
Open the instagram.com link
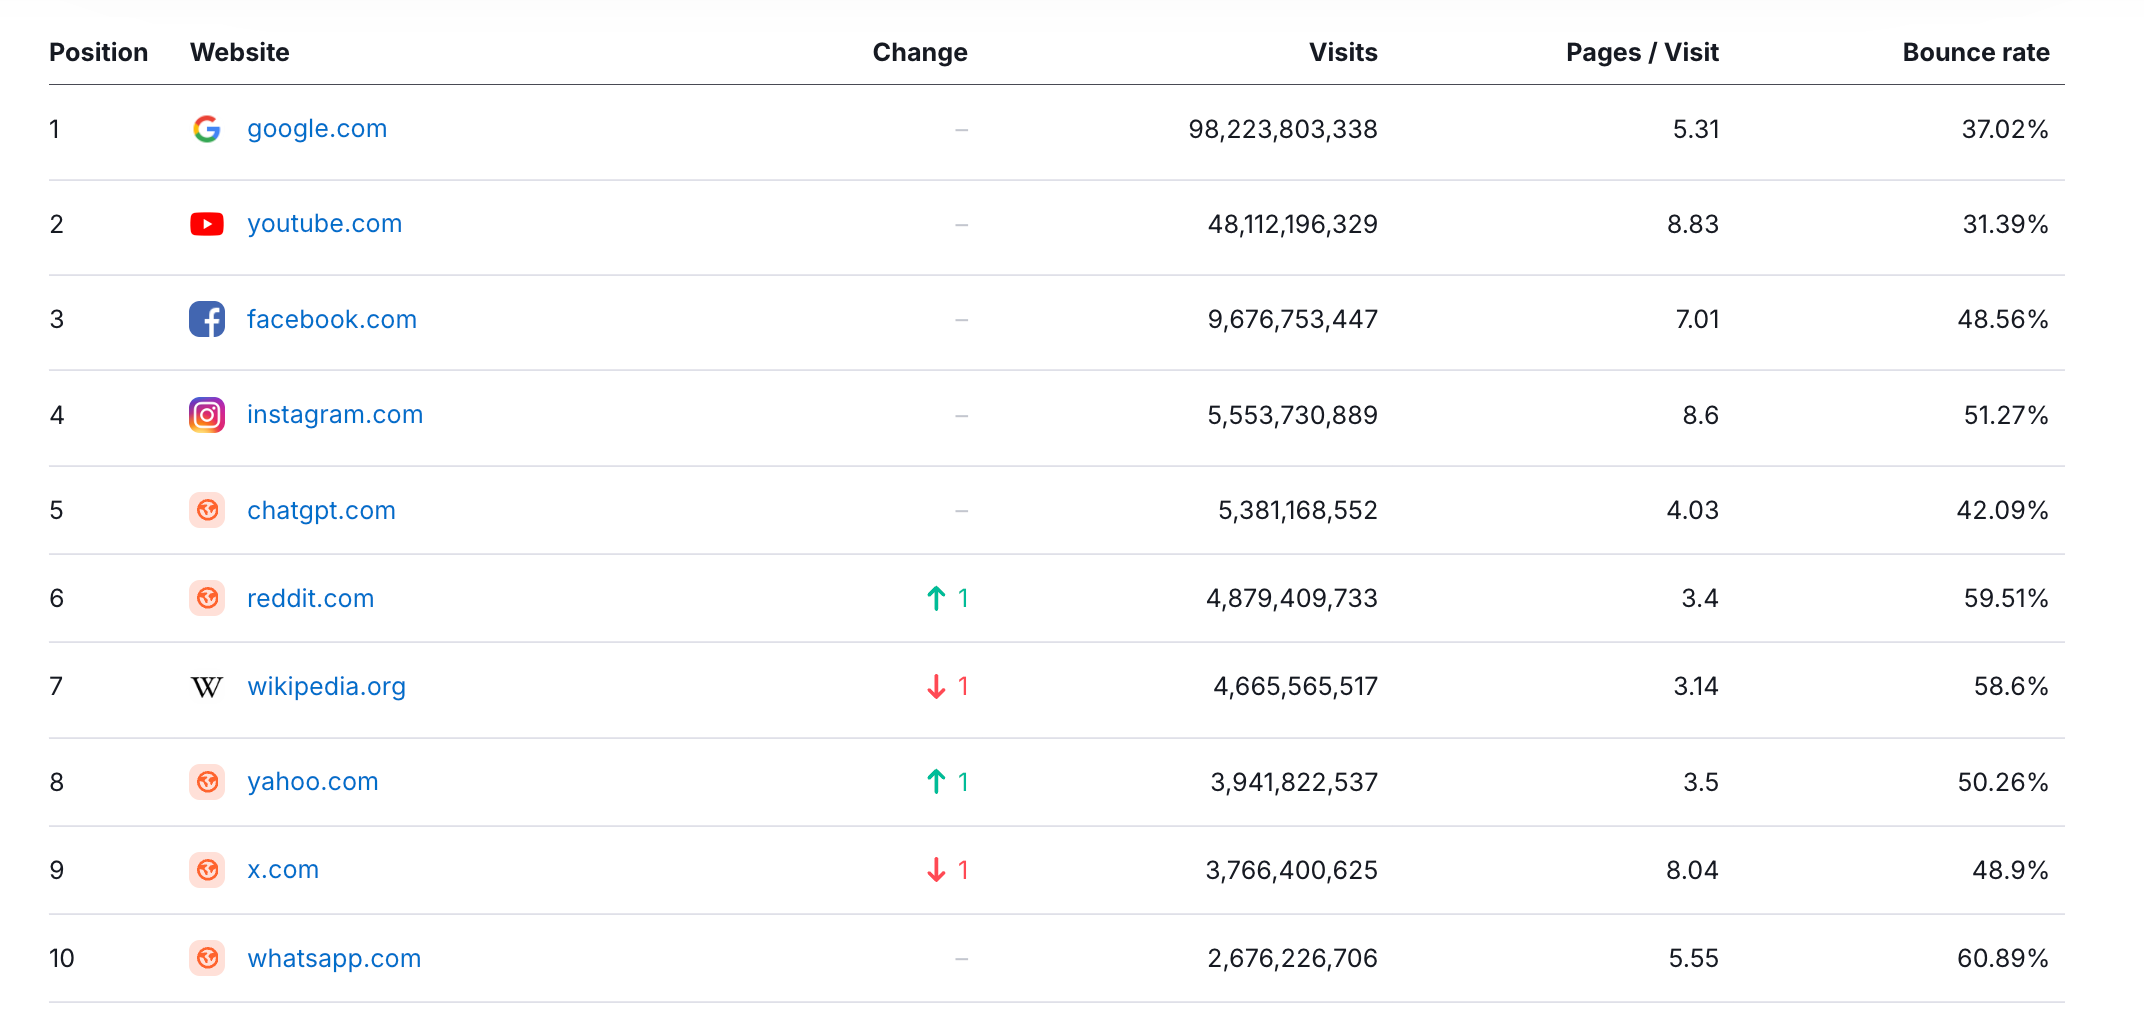point(335,415)
